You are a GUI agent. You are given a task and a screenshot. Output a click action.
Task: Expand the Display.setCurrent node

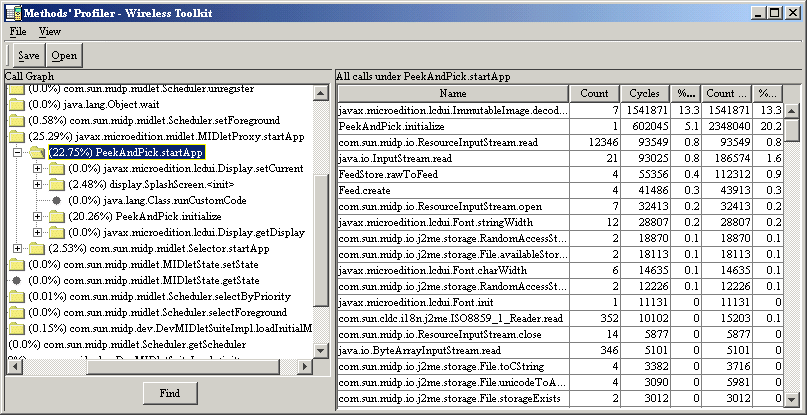click(37, 168)
